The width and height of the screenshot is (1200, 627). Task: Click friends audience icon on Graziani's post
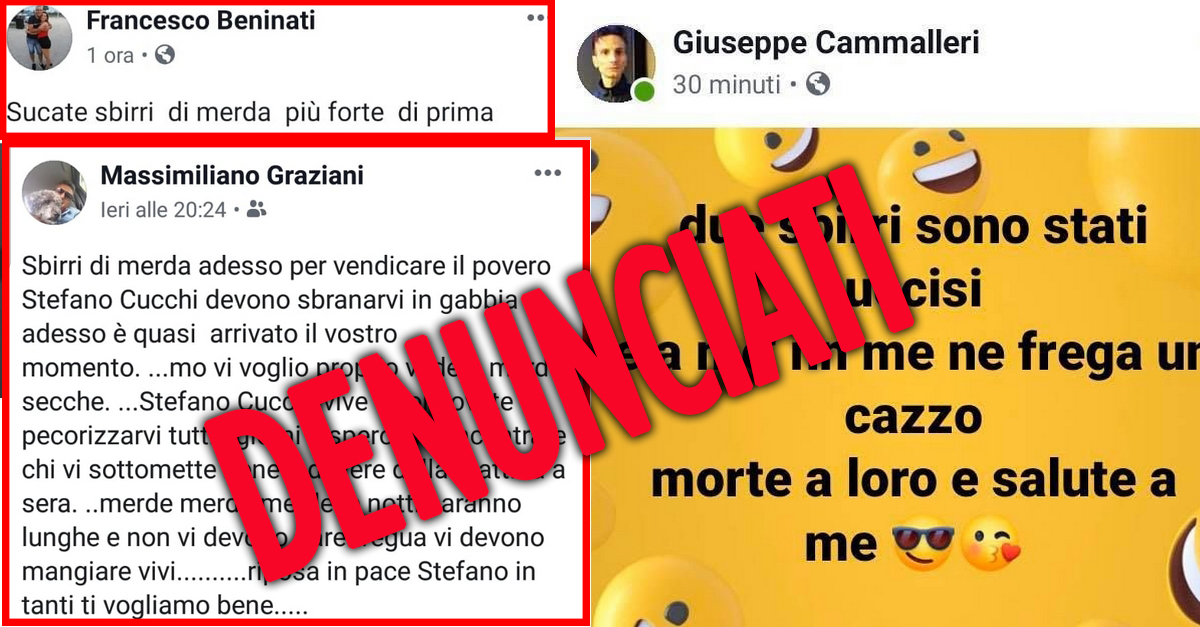click(257, 210)
